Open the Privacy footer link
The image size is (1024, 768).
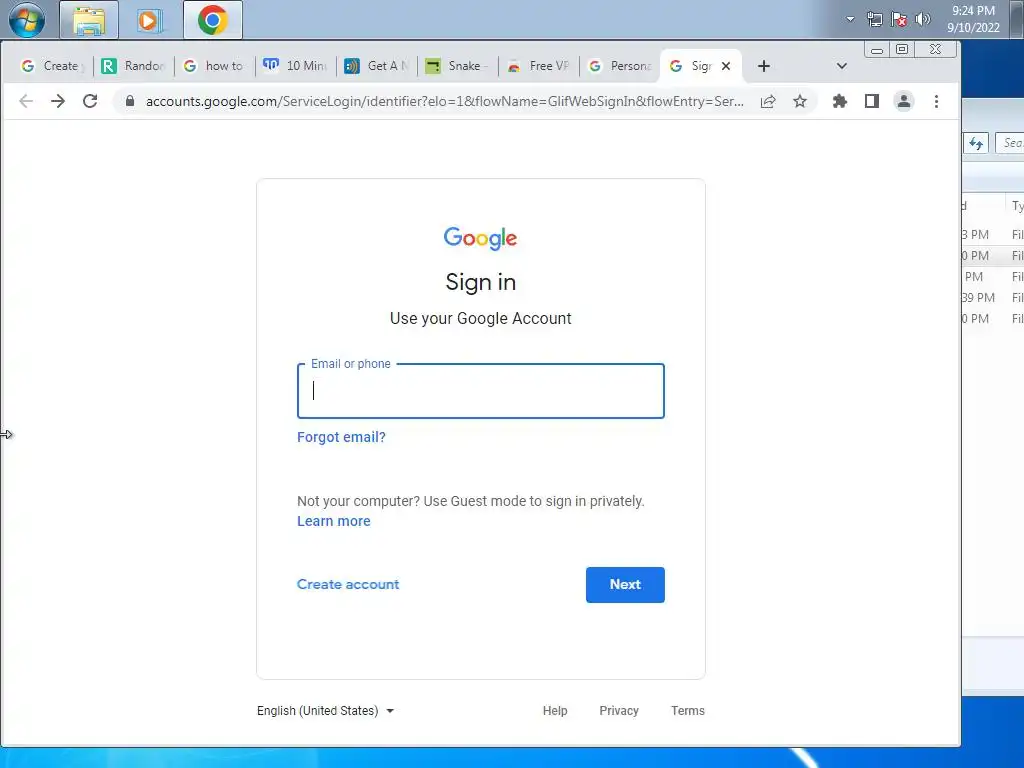pos(619,711)
